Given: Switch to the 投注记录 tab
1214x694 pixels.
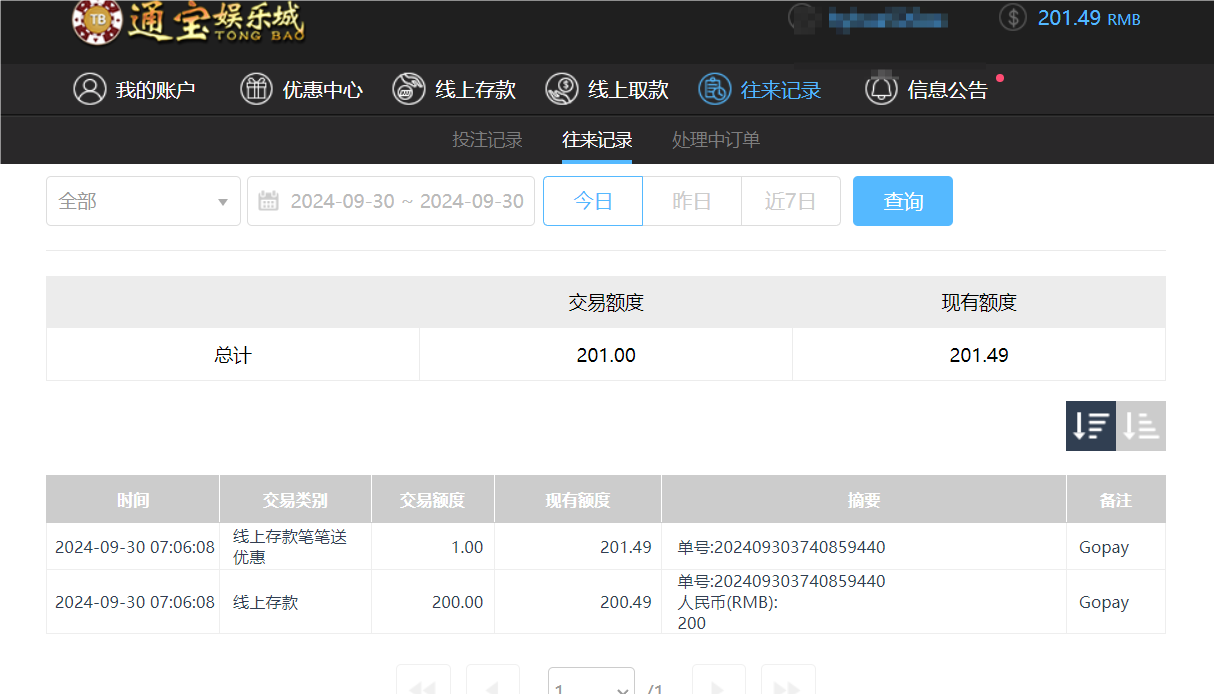Looking at the screenshot, I should pyautogui.click(x=488, y=140).
